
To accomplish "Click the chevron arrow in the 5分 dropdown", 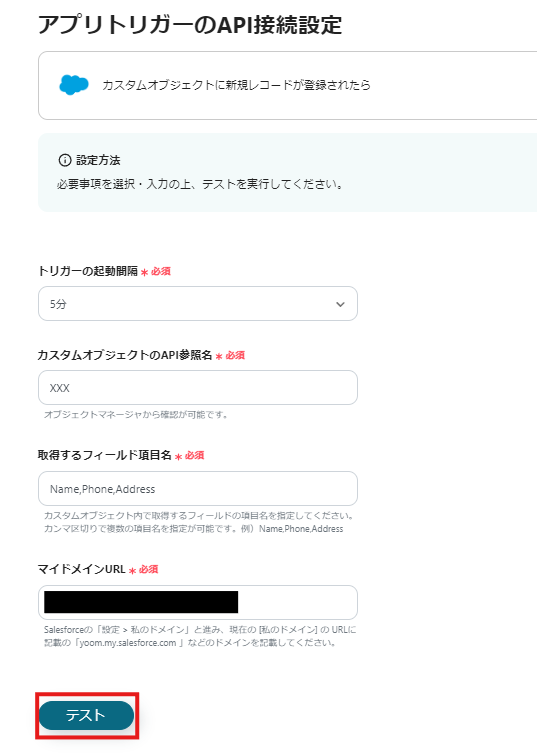I will [340, 304].
